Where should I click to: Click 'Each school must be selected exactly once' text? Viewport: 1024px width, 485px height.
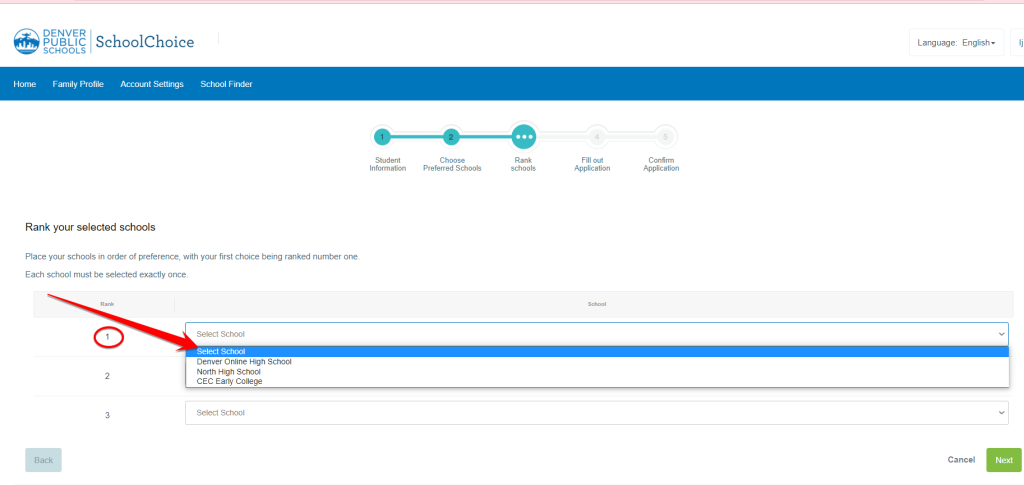[106, 275]
